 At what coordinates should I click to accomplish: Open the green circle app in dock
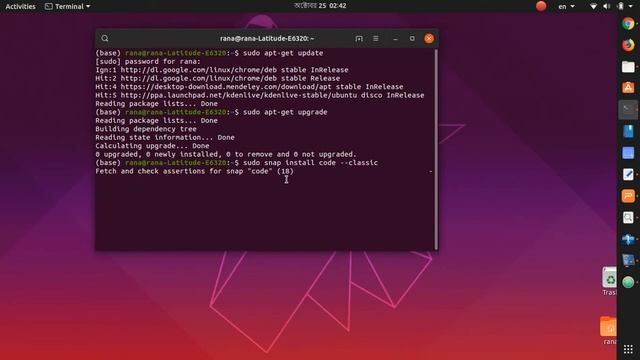(628, 282)
